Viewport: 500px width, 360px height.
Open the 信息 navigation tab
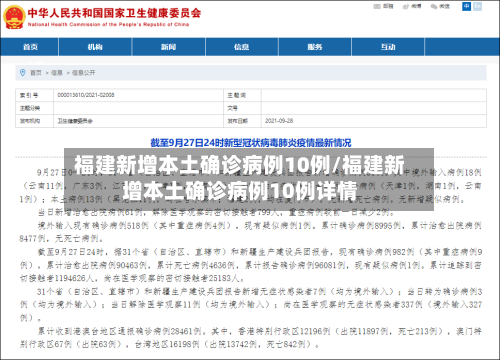tap(242, 47)
